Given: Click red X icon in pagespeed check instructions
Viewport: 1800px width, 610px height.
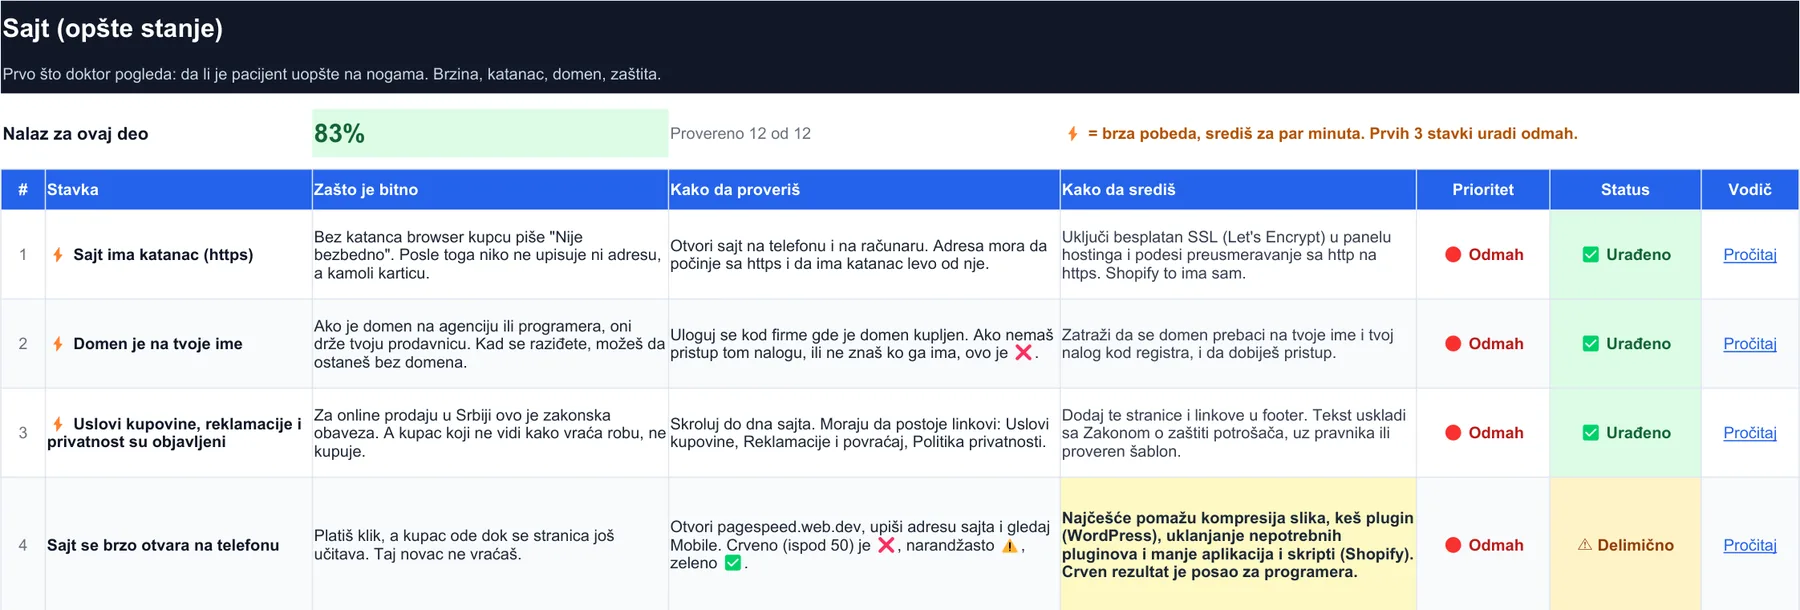Looking at the screenshot, I should (886, 545).
